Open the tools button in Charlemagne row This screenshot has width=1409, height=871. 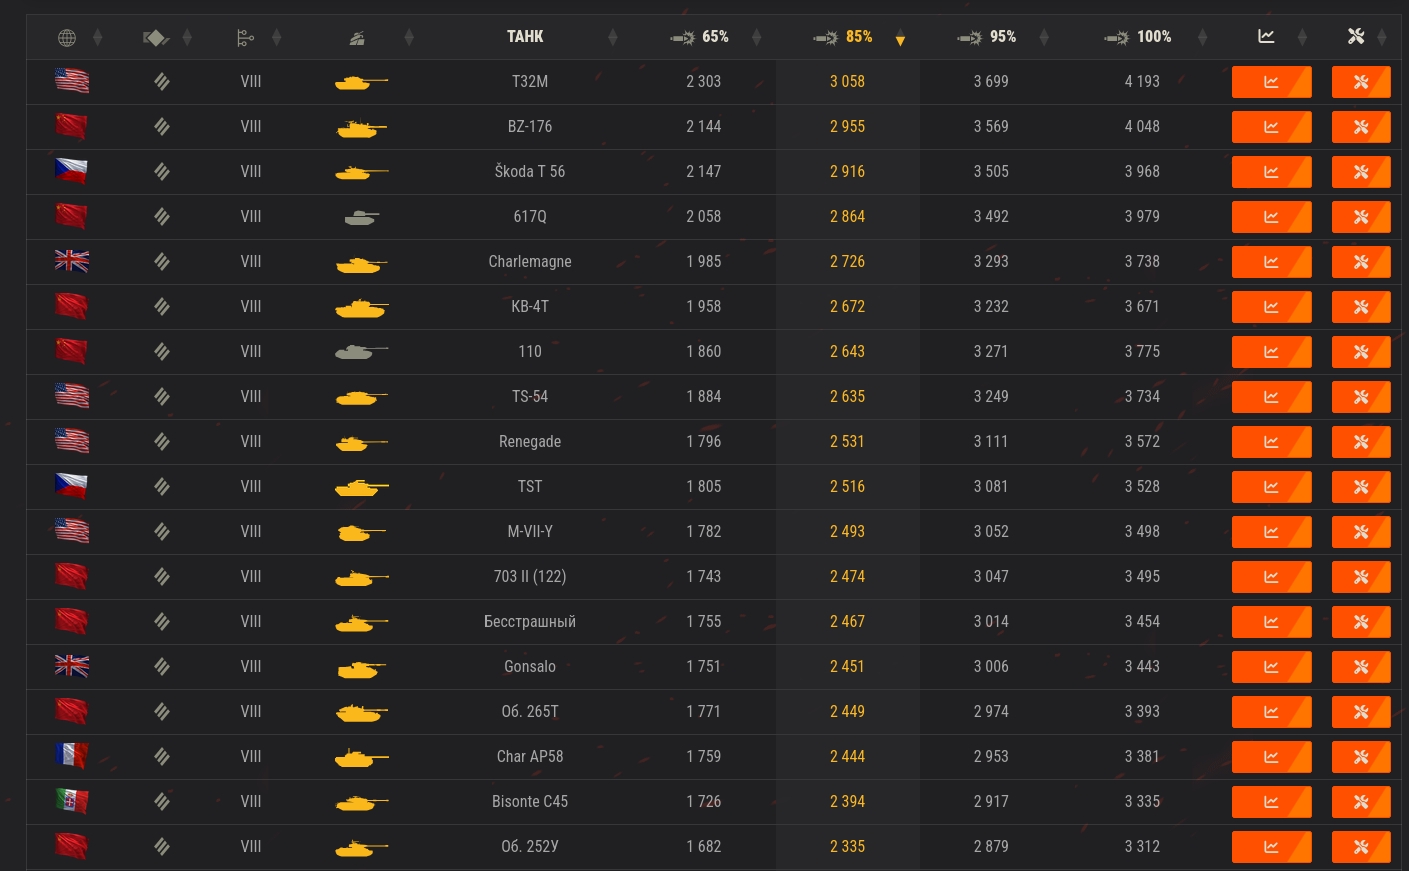coord(1360,262)
